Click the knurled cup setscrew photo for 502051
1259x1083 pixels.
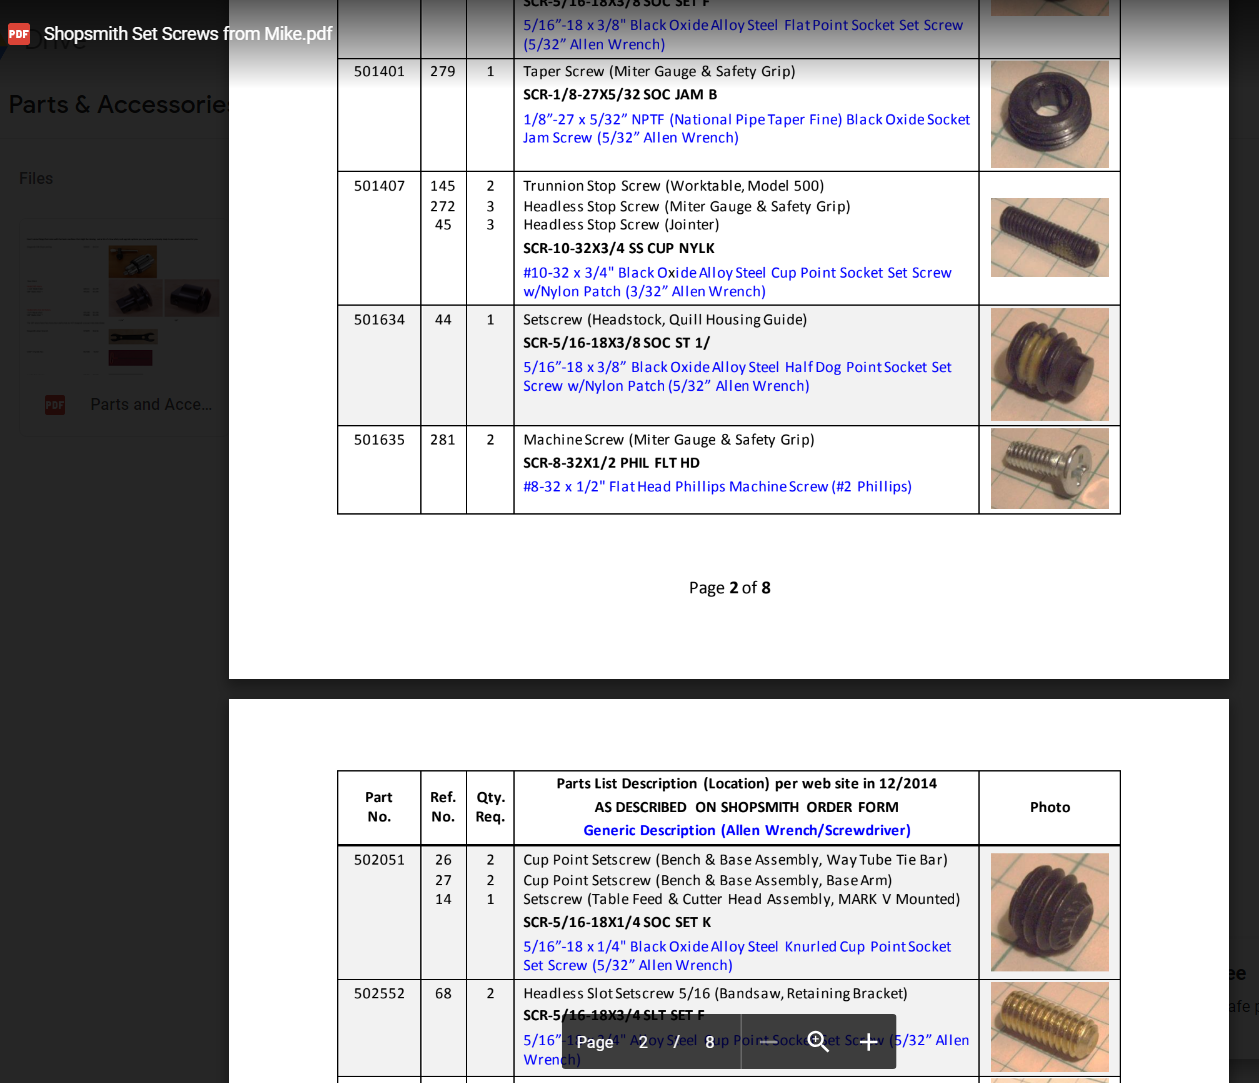pyautogui.click(x=1049, y=912)
